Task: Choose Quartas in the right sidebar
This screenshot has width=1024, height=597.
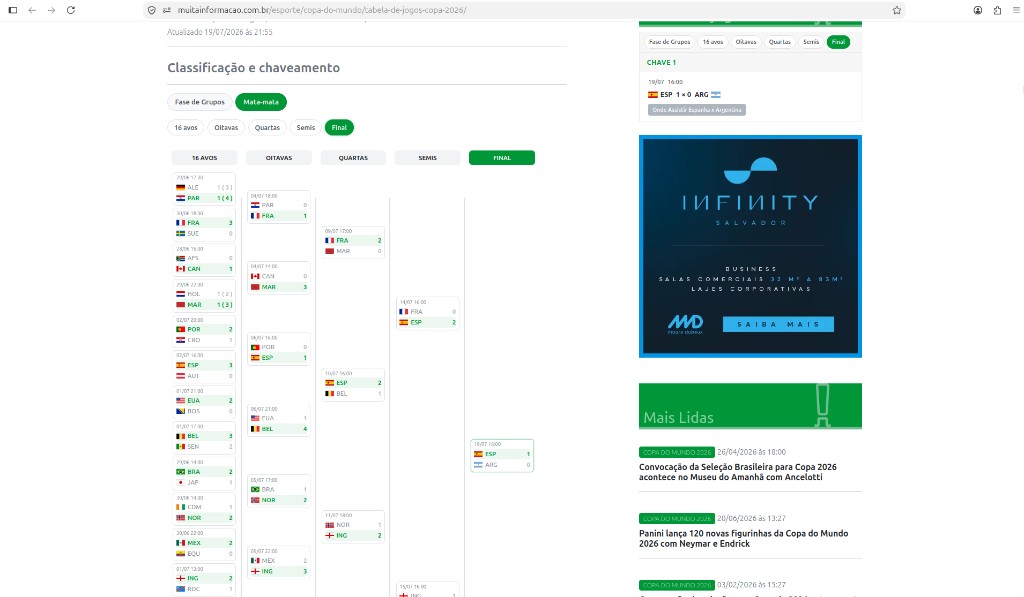Action: [780, 42]
